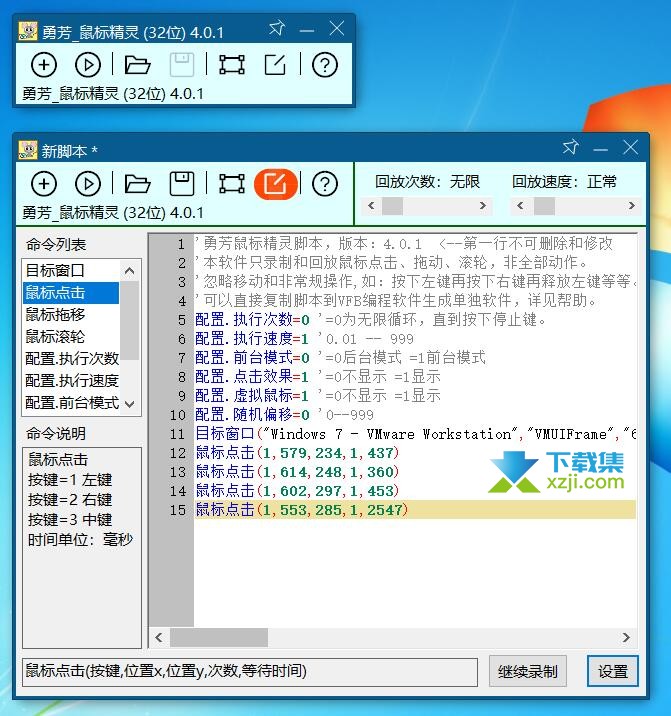The width and height of the screenshot is (671, 716).
Task: Open script file from 新脚本 toolbar
Action: tap(137, 184)
